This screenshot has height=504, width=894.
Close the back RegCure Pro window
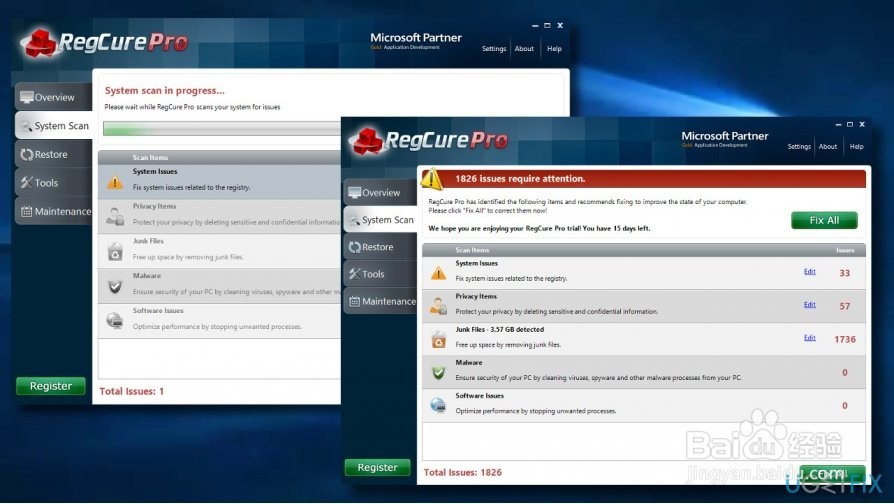pyautogui.click(x=560, y=25)
